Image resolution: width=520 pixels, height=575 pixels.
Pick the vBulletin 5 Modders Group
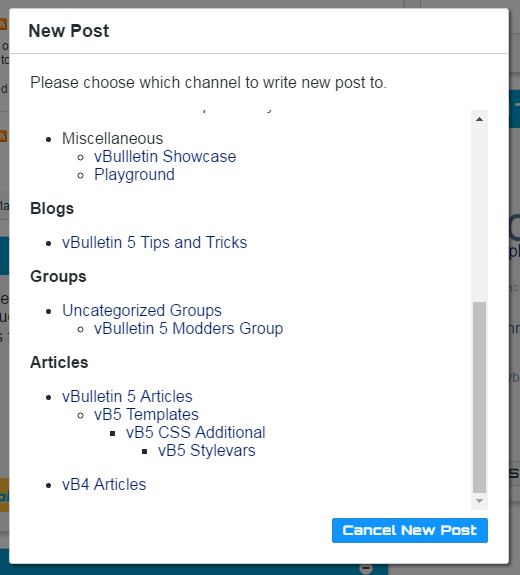(x=188, y=328)
